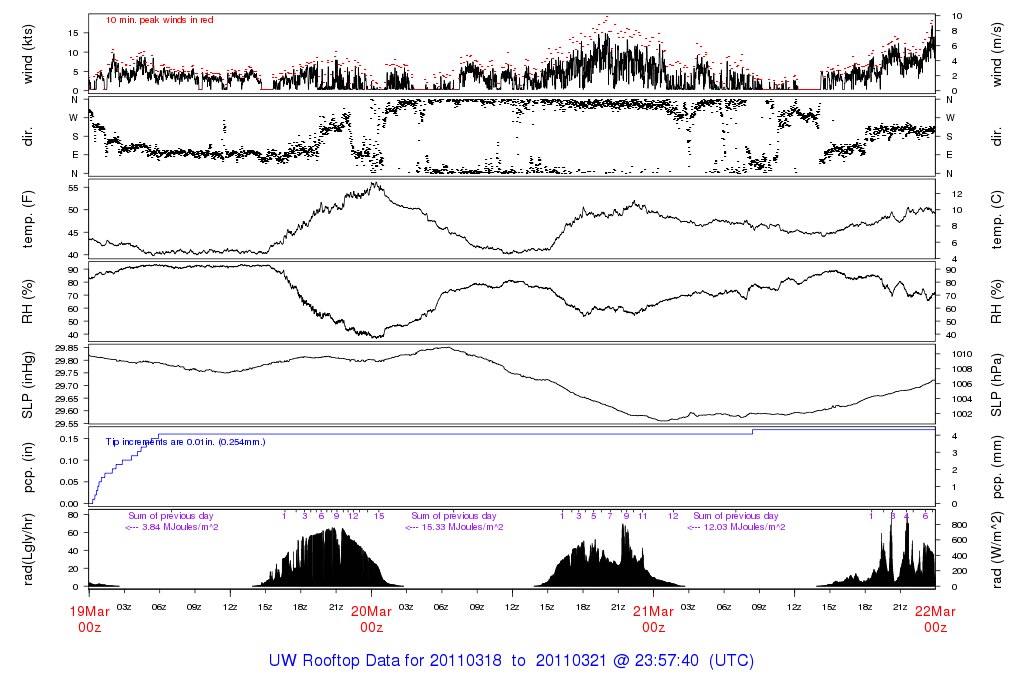1024x700 pixels.
Task: Select the '22Mar 00z' date label
Action: click(x=935, y=619)
